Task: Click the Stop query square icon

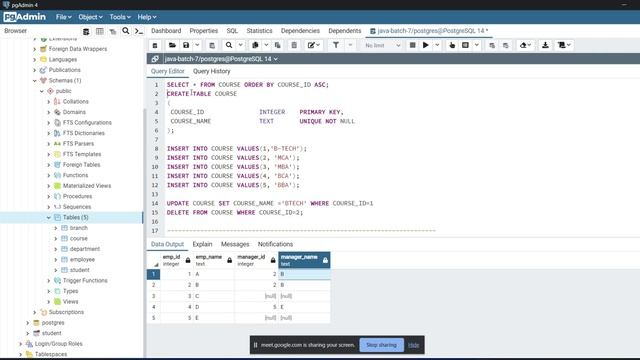Action: click(x=413, y=45)
